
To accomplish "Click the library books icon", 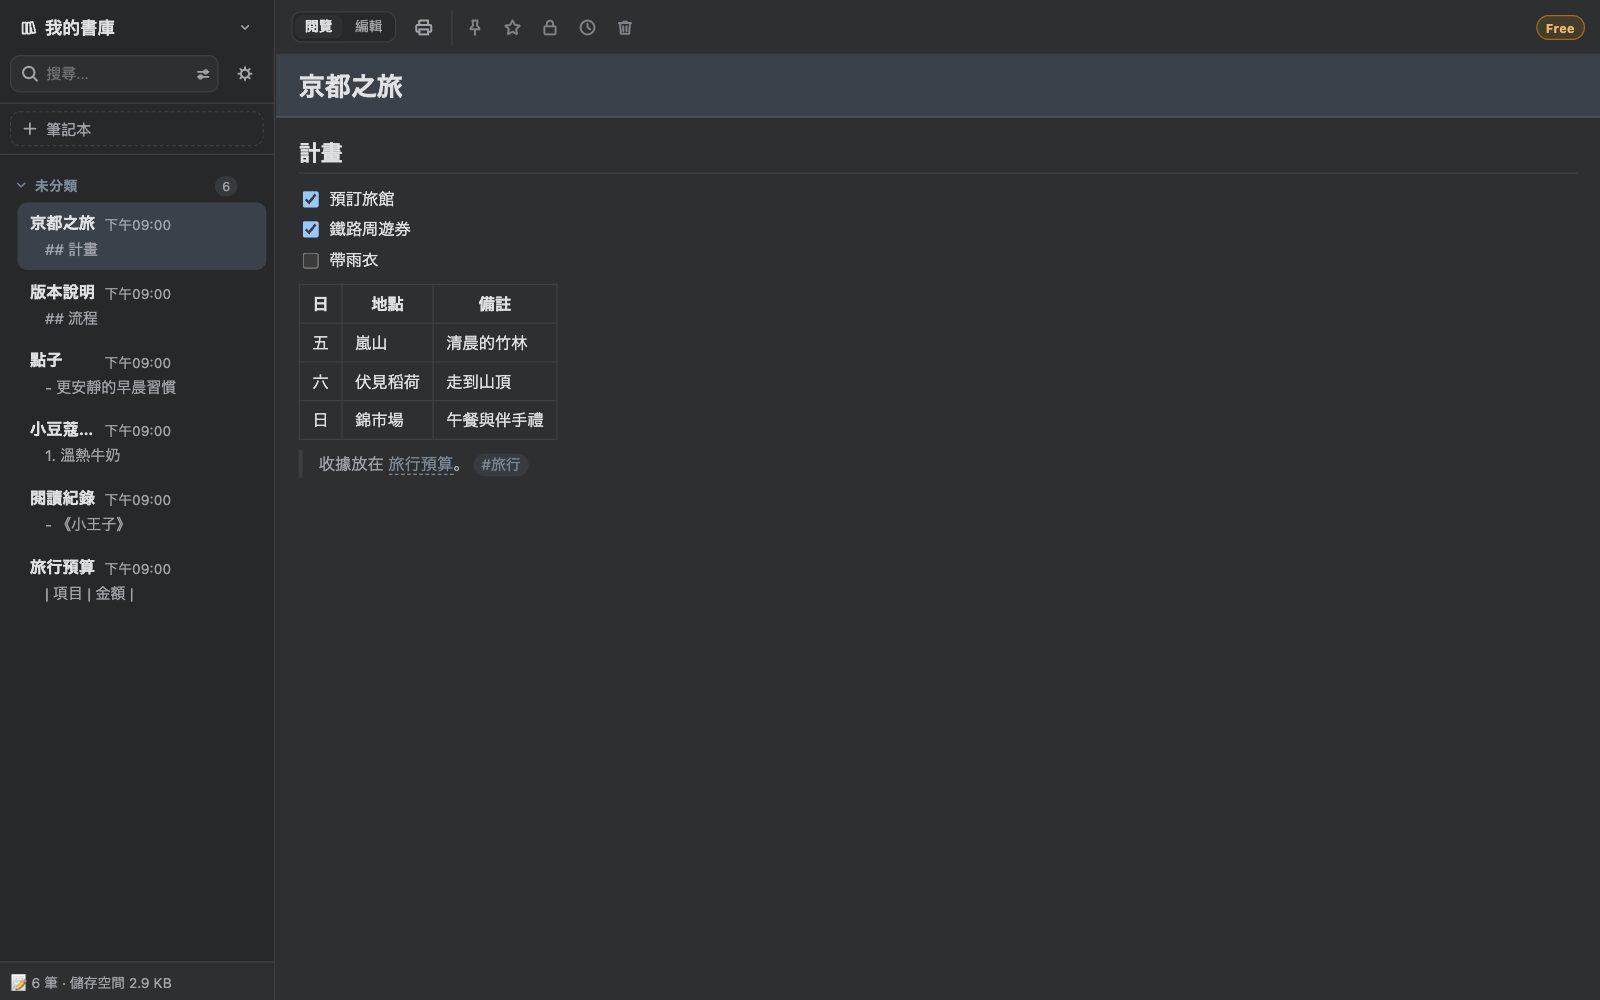I will click(28, 28).
